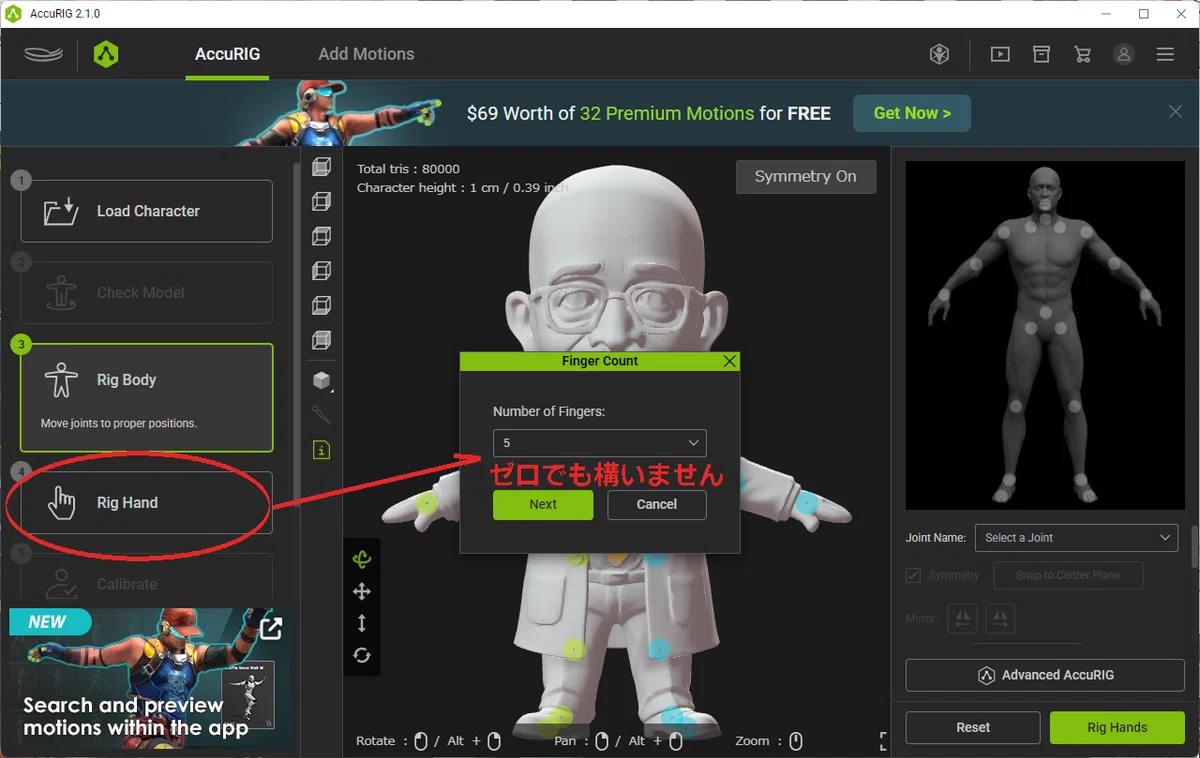Screen dimensions: 1200x758
Task: Select the Rig Body step
Action: [147, 398]
